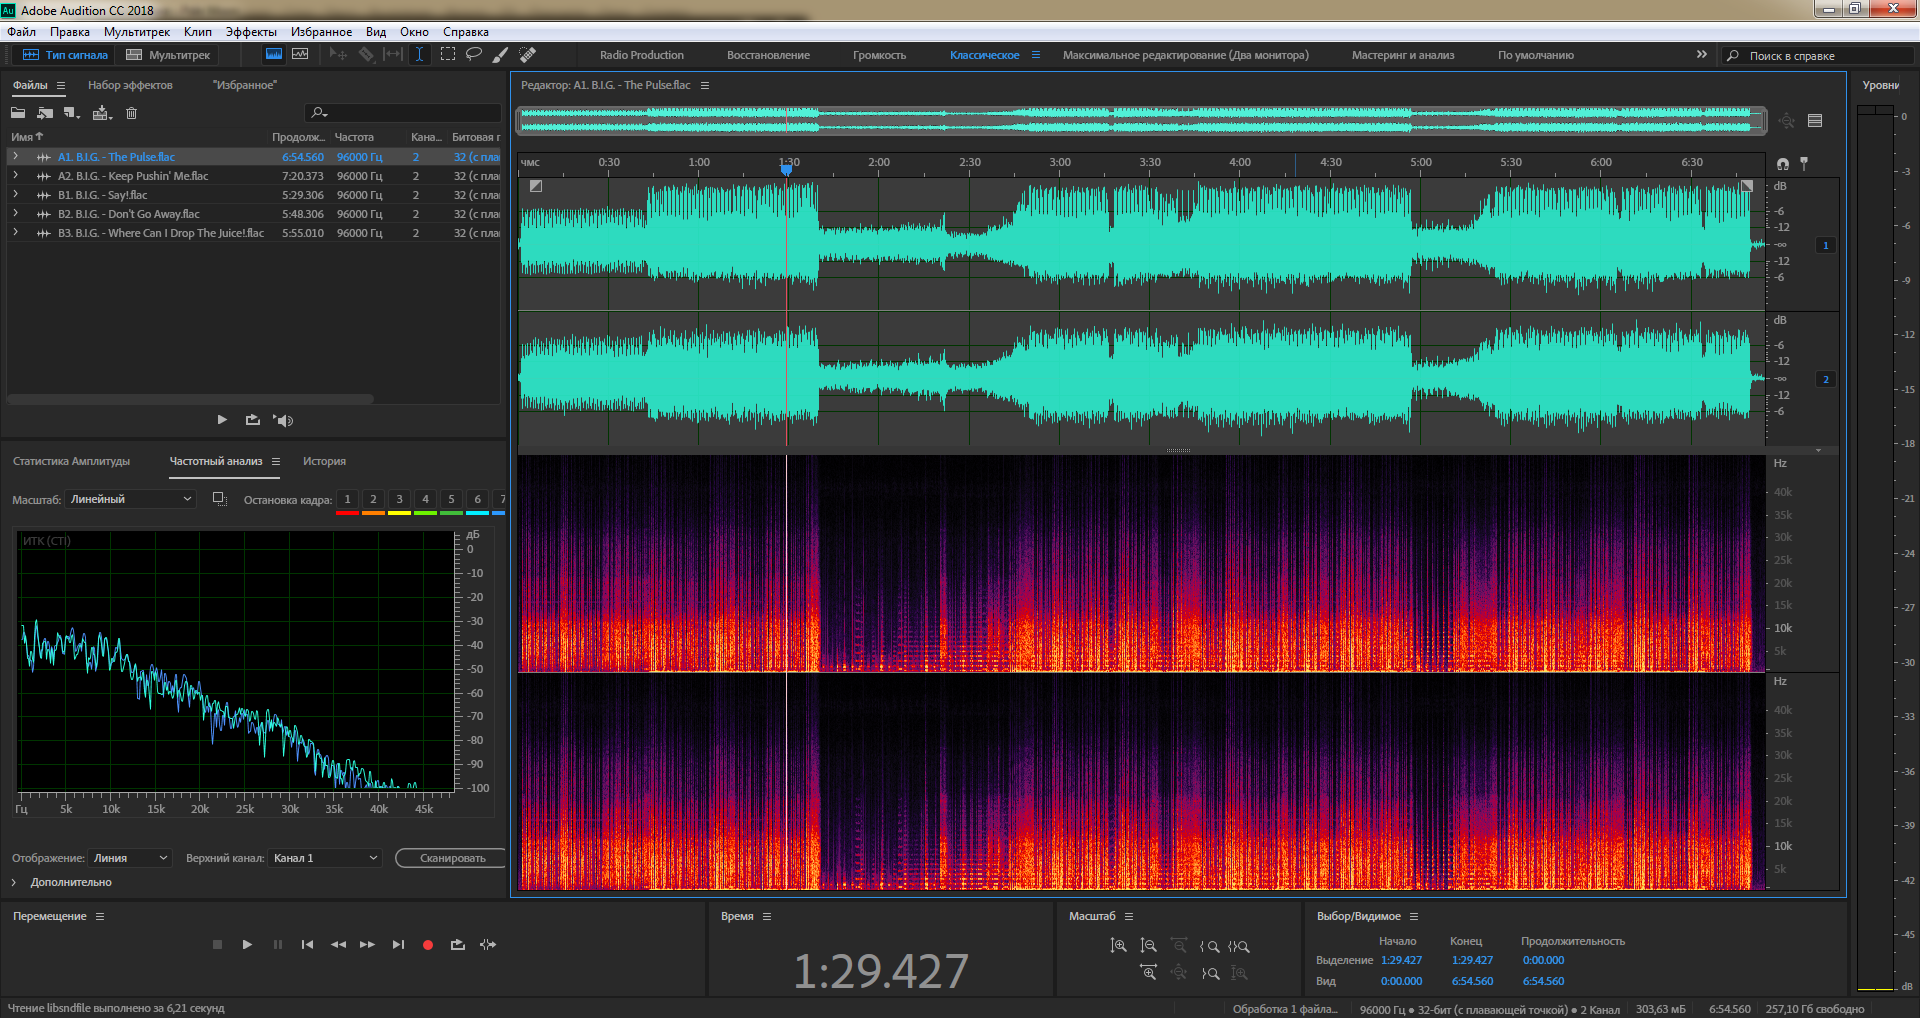
Task: Expand A2. B.I.G. - Keep Pushin' Me.flac row
Action: (15, 175)
